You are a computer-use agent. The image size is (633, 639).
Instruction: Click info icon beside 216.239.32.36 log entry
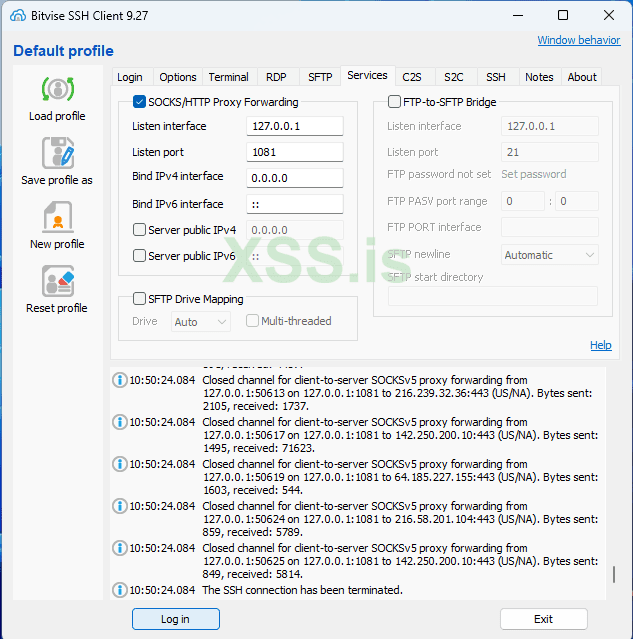(120, 380)
